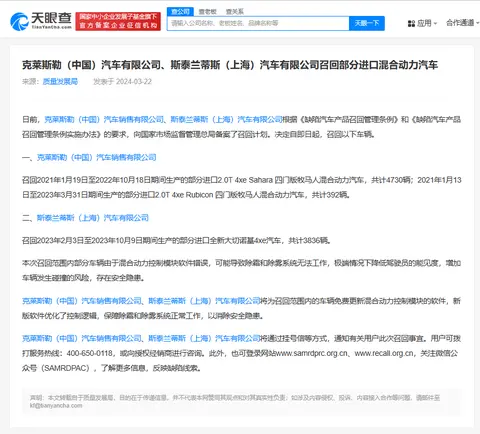The width and height of the screenshot is (480, 434).
Task: Click the article headline about hybrid recall
Action: click(230, 65)
